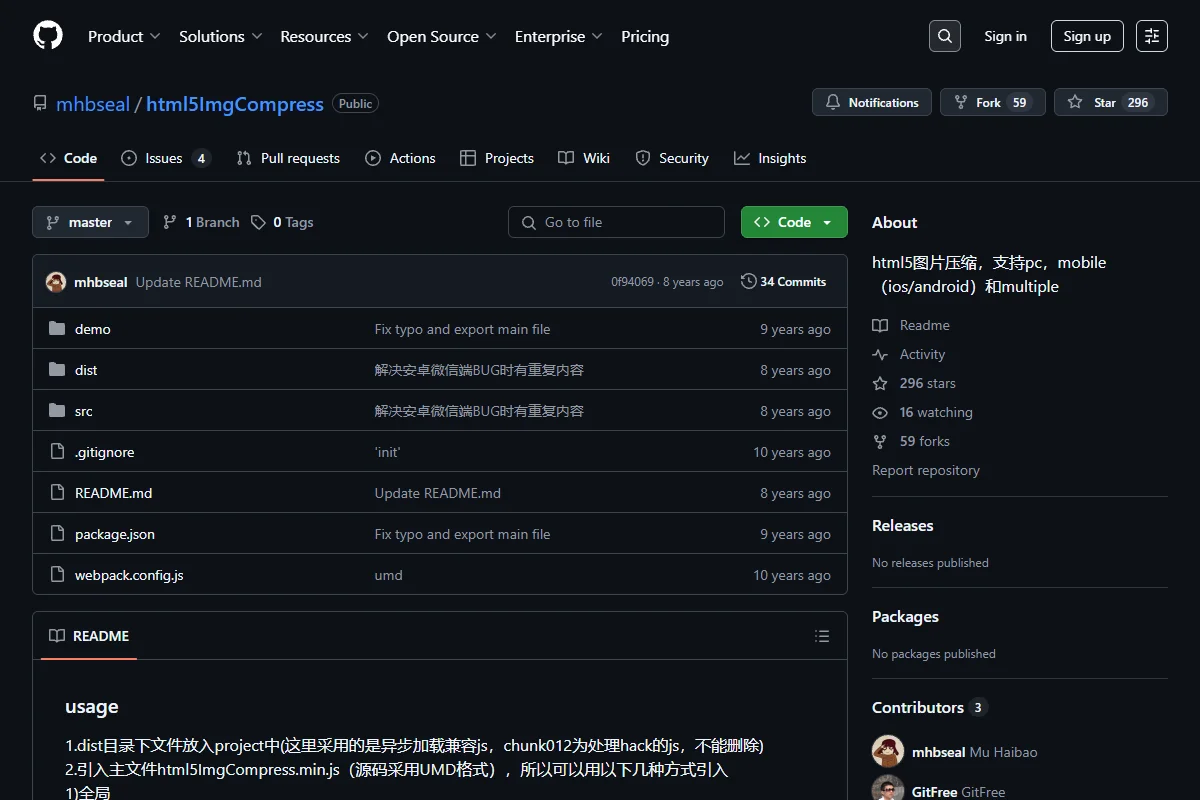Click Report repository link
Image resolution: width=1200 pixels, height=800 pixels.
tap(926, 470)
